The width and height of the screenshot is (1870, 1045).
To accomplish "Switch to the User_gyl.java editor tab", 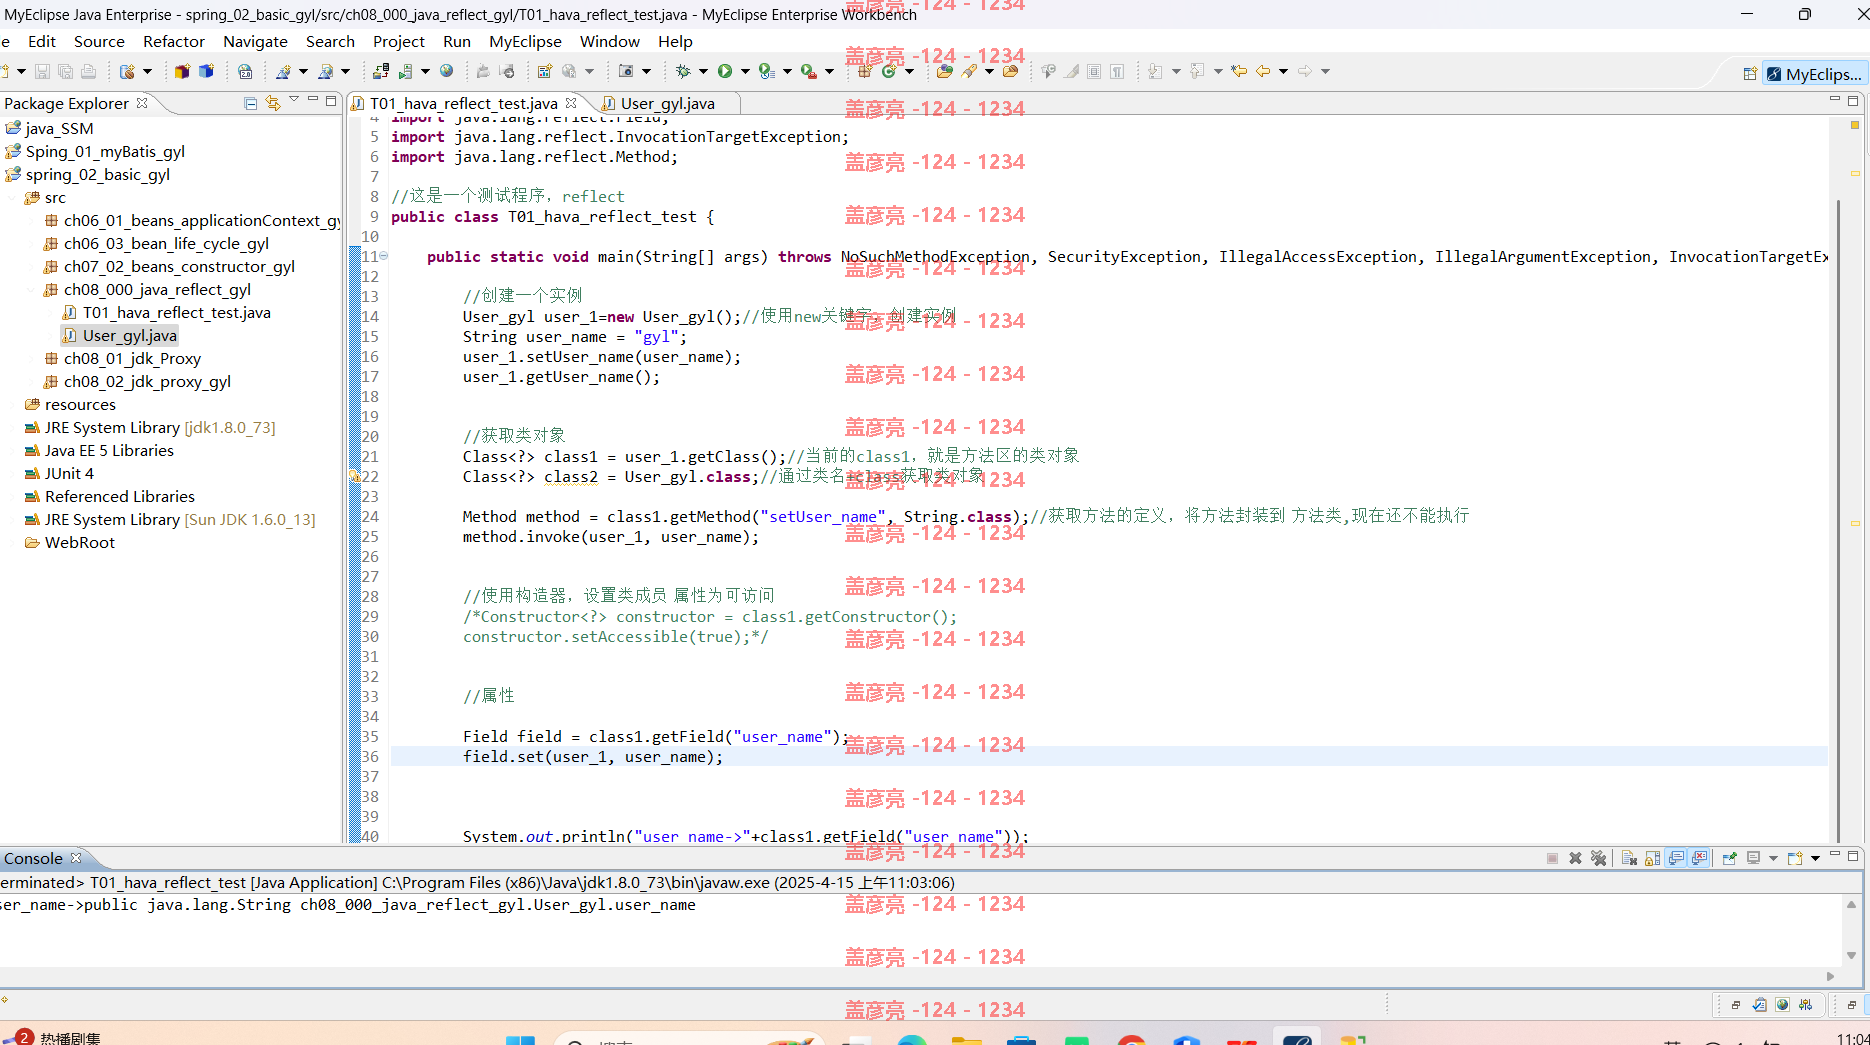I will coord(667,103).
